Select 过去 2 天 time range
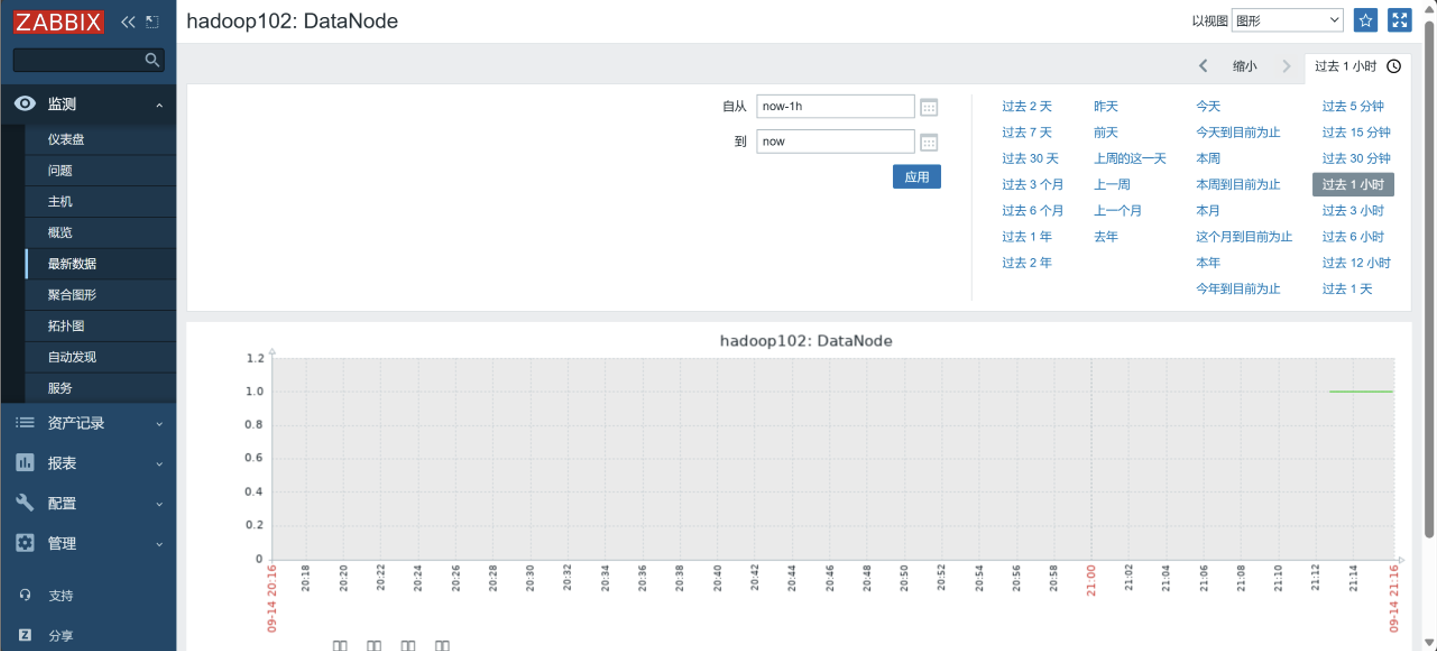Image resolution: width=1437 pixels, height=651 pixels. (1027, 106)
